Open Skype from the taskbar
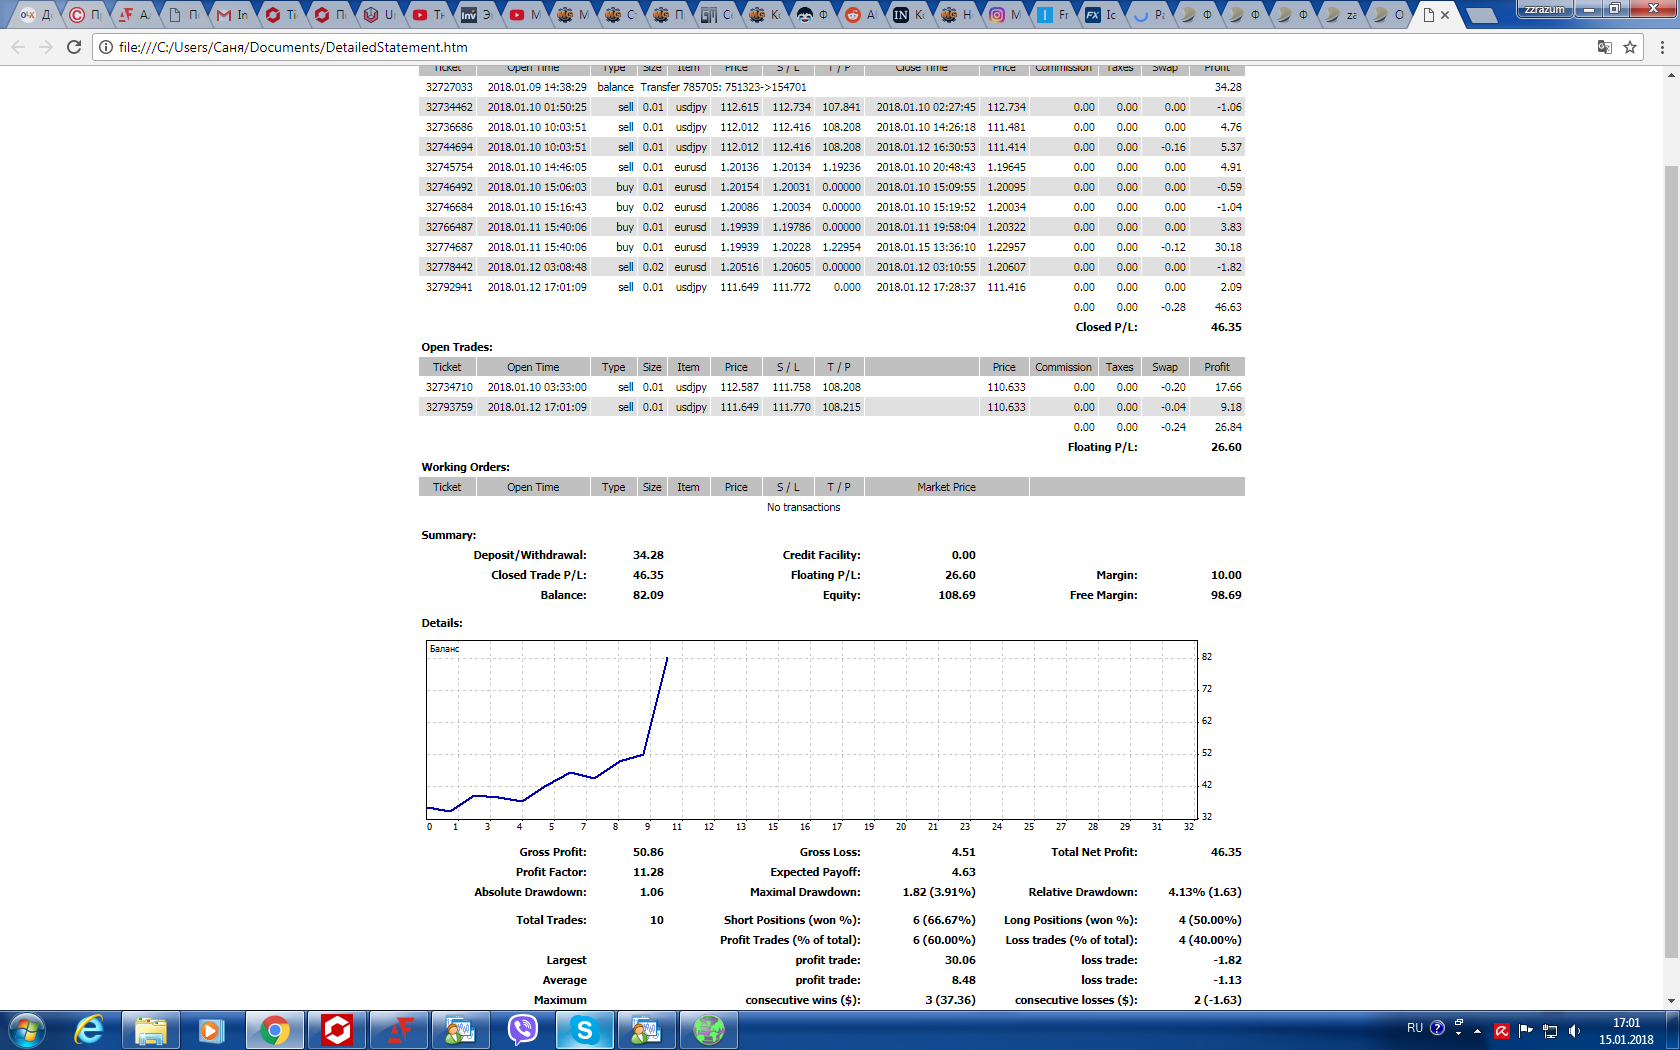 point(584,1029)
